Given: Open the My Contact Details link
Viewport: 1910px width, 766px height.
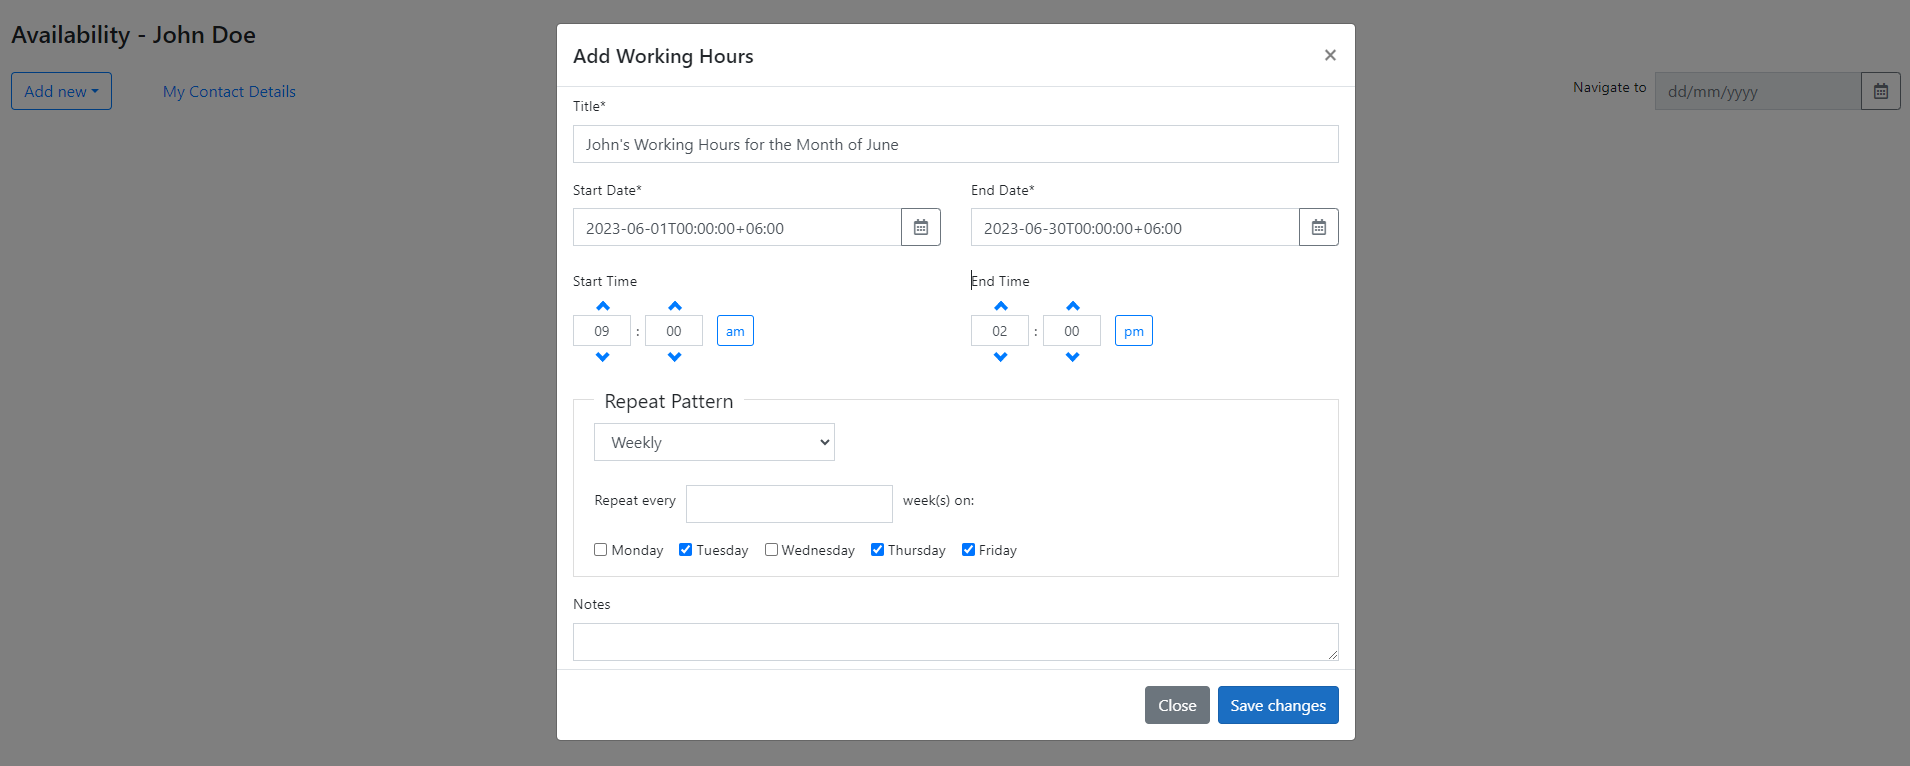Looking at the screenshot, I should [229, 91].
